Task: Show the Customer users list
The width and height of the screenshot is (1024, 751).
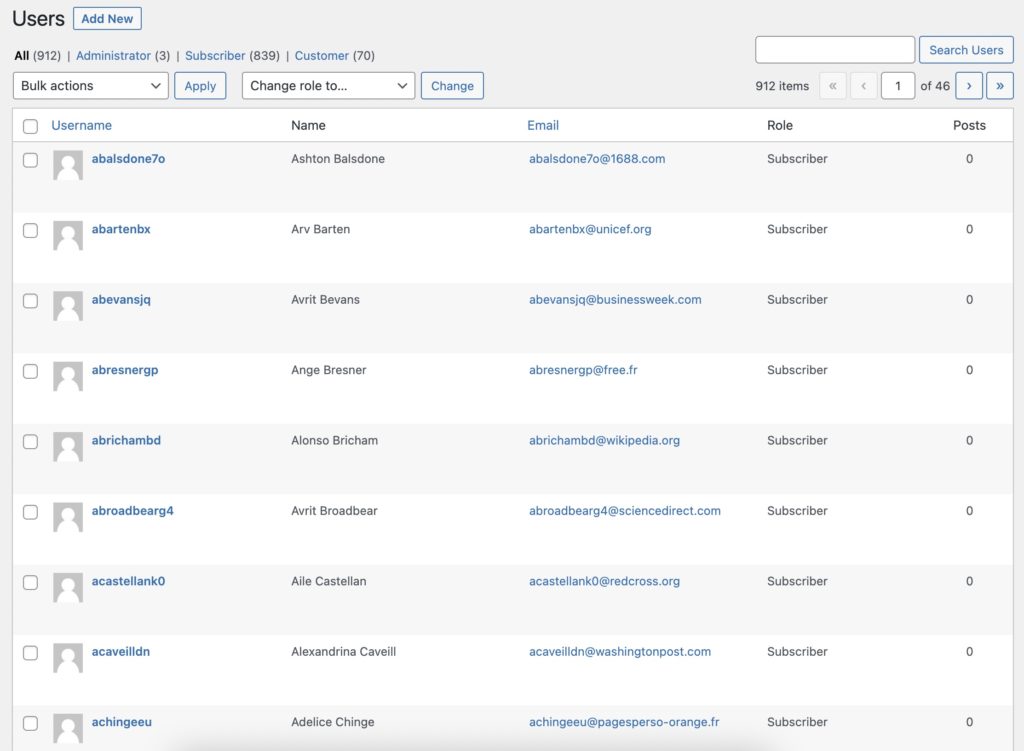Action: tap(320, 55)
